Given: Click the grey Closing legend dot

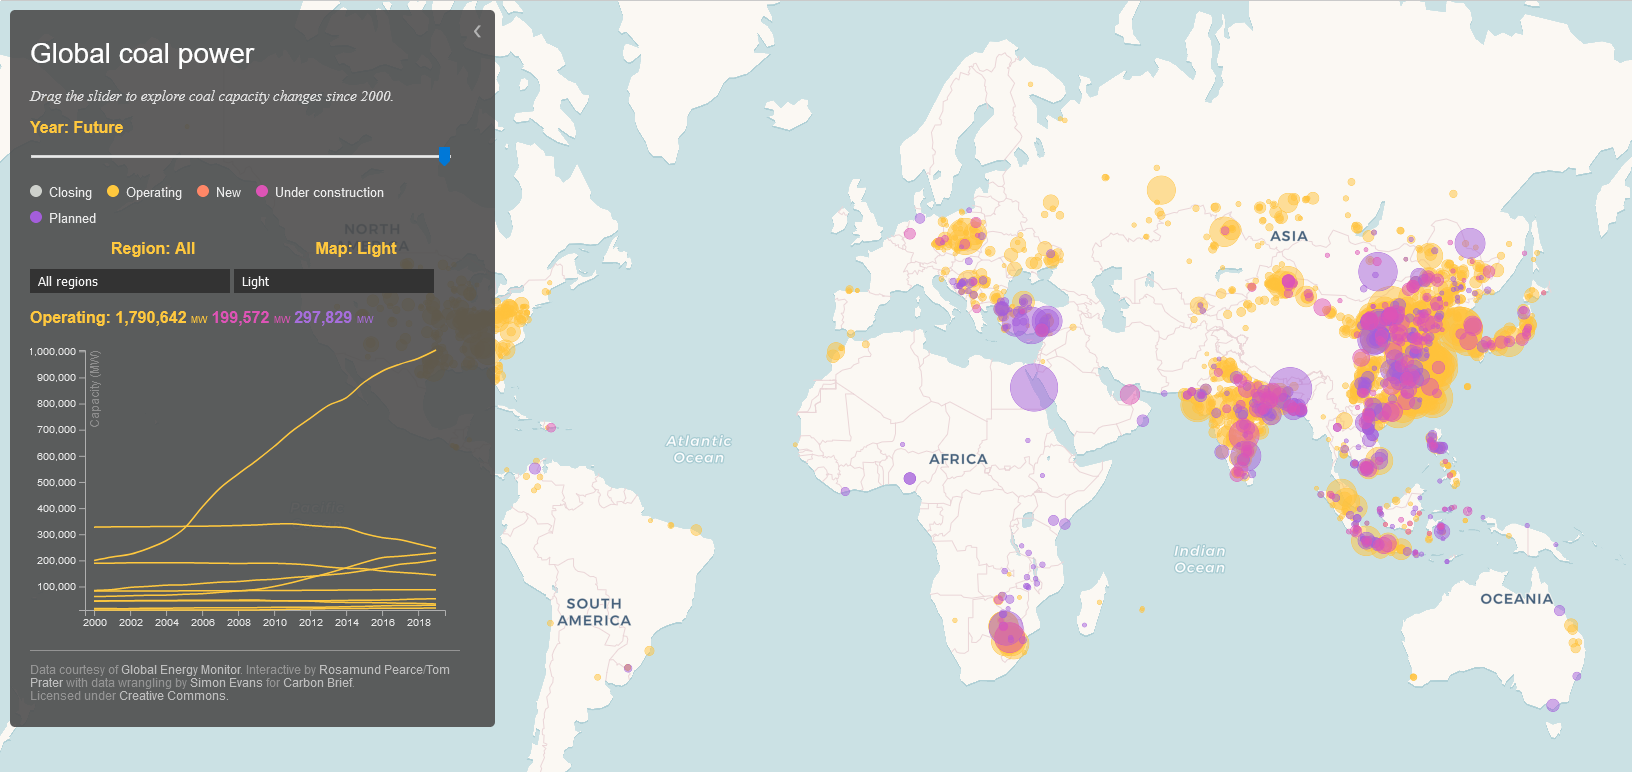Looking at the screenshot, I should (36, 191).
